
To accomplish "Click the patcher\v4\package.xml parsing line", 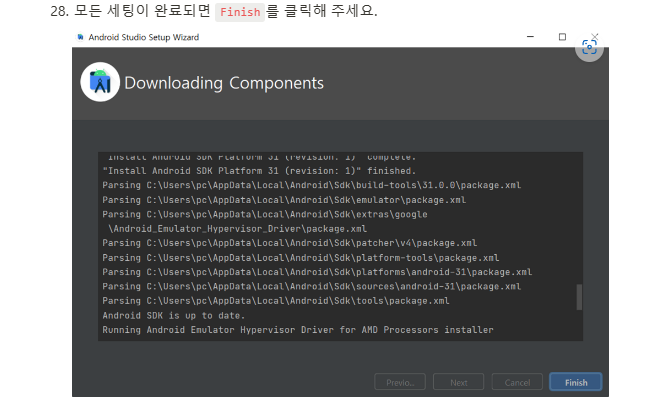I will [290, 243].
